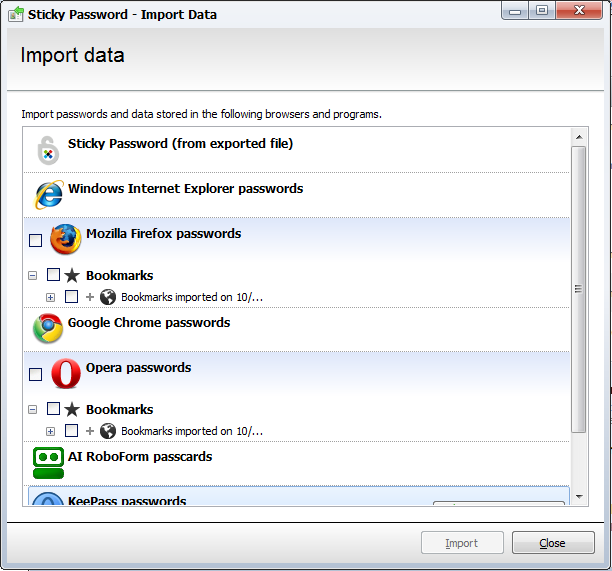Click the star icon beside Firefox Bookmarks

72,275
